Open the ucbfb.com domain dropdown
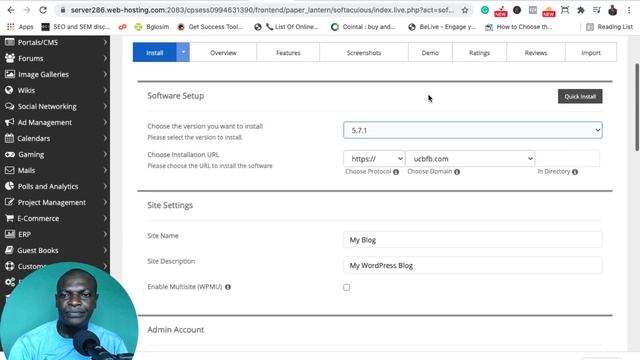 click(470, 159)
